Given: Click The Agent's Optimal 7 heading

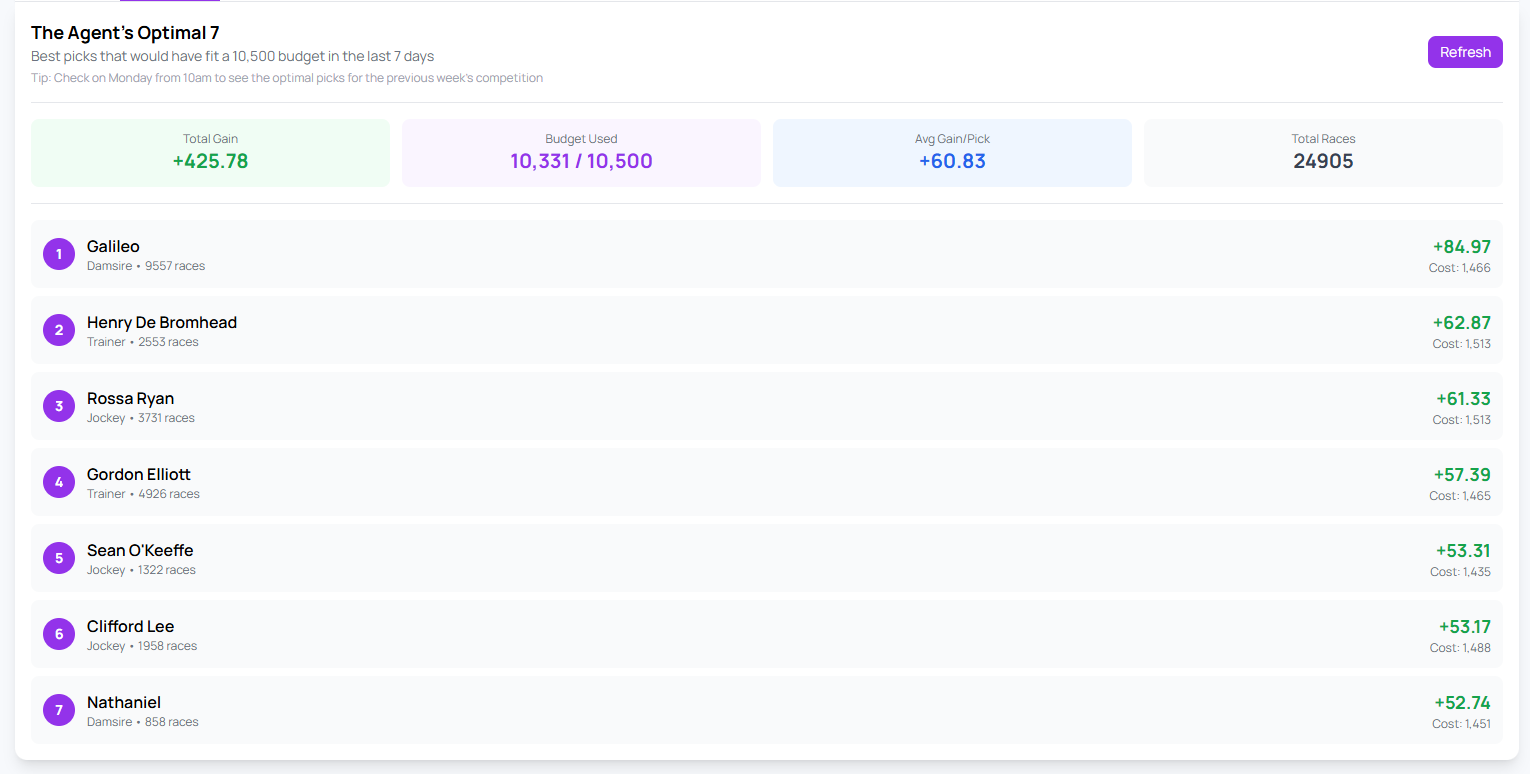Looking at the screenshot, I should [x=125, y=33].
